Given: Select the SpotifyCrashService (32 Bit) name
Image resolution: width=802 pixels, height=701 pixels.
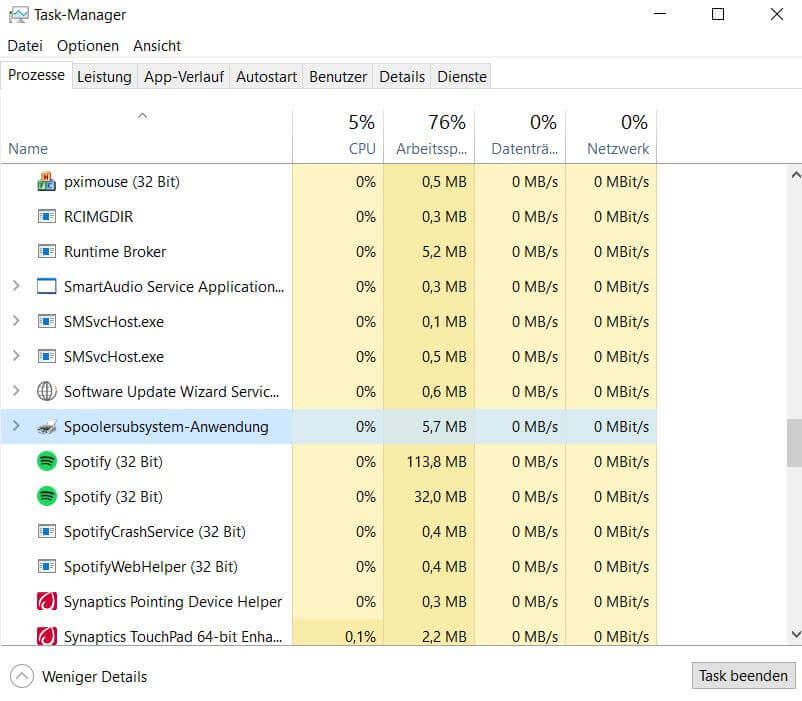Looking at the screenshot, I should click(154, 532).
